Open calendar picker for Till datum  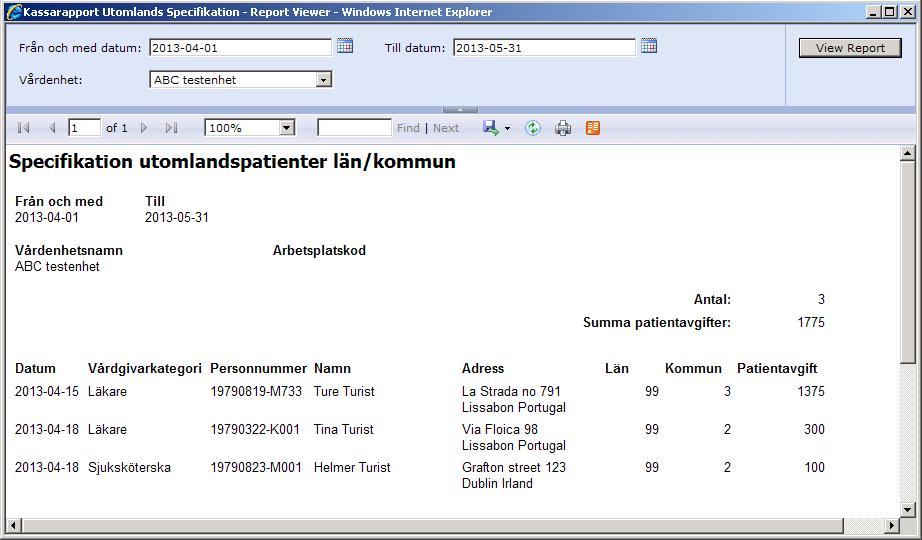click(x=649, y=46)
